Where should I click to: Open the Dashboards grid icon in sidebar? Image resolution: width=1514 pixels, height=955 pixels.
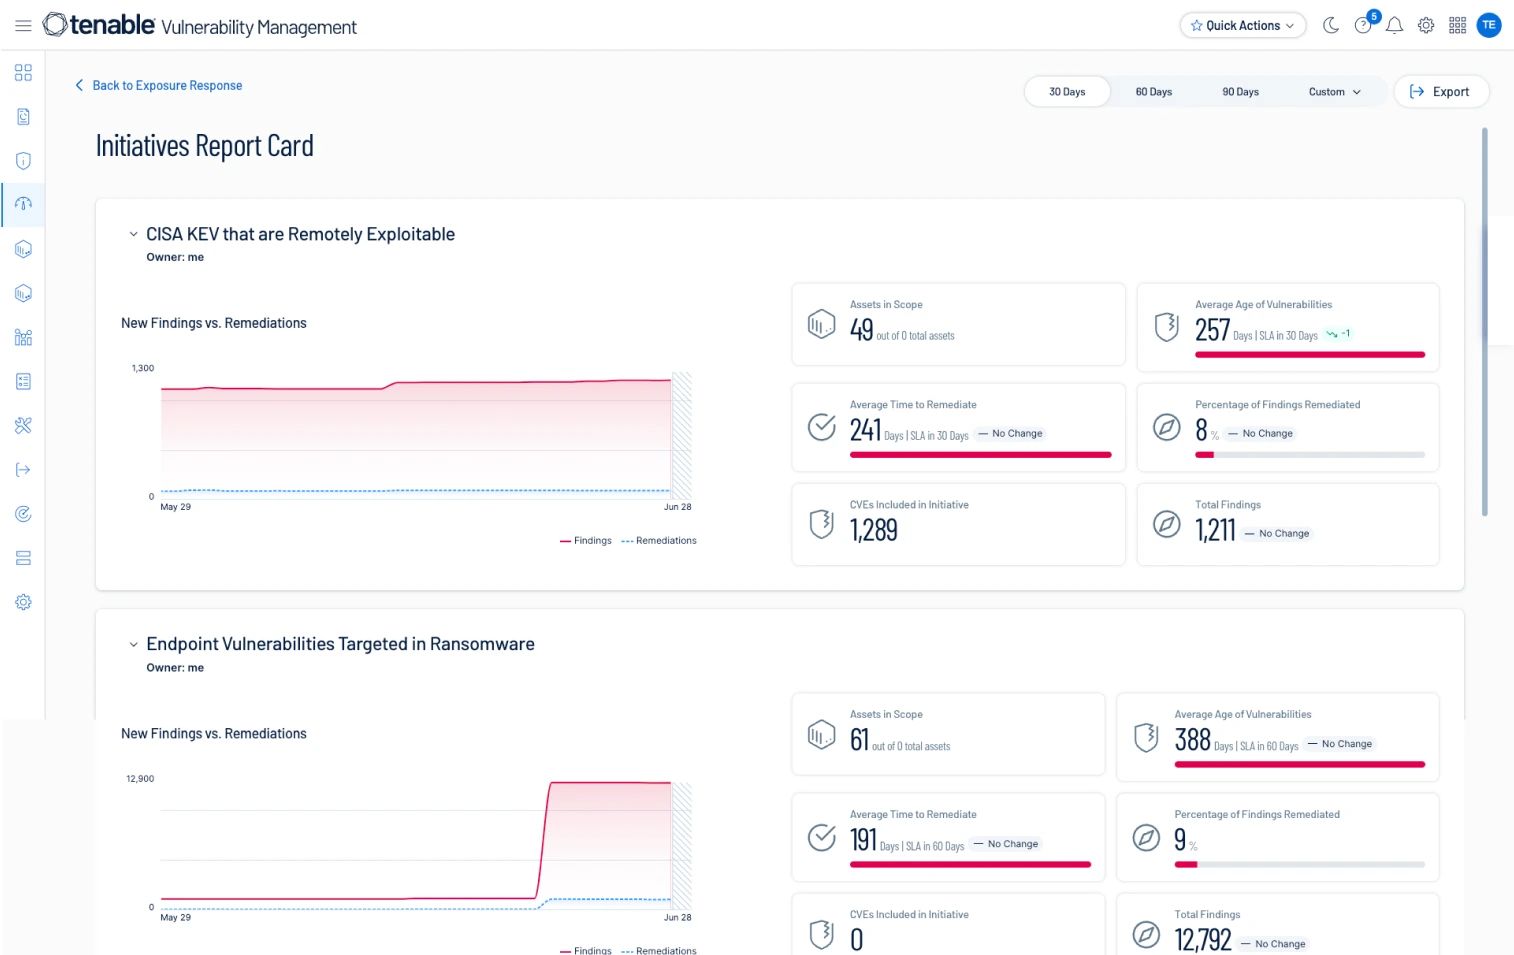[23, 72]
